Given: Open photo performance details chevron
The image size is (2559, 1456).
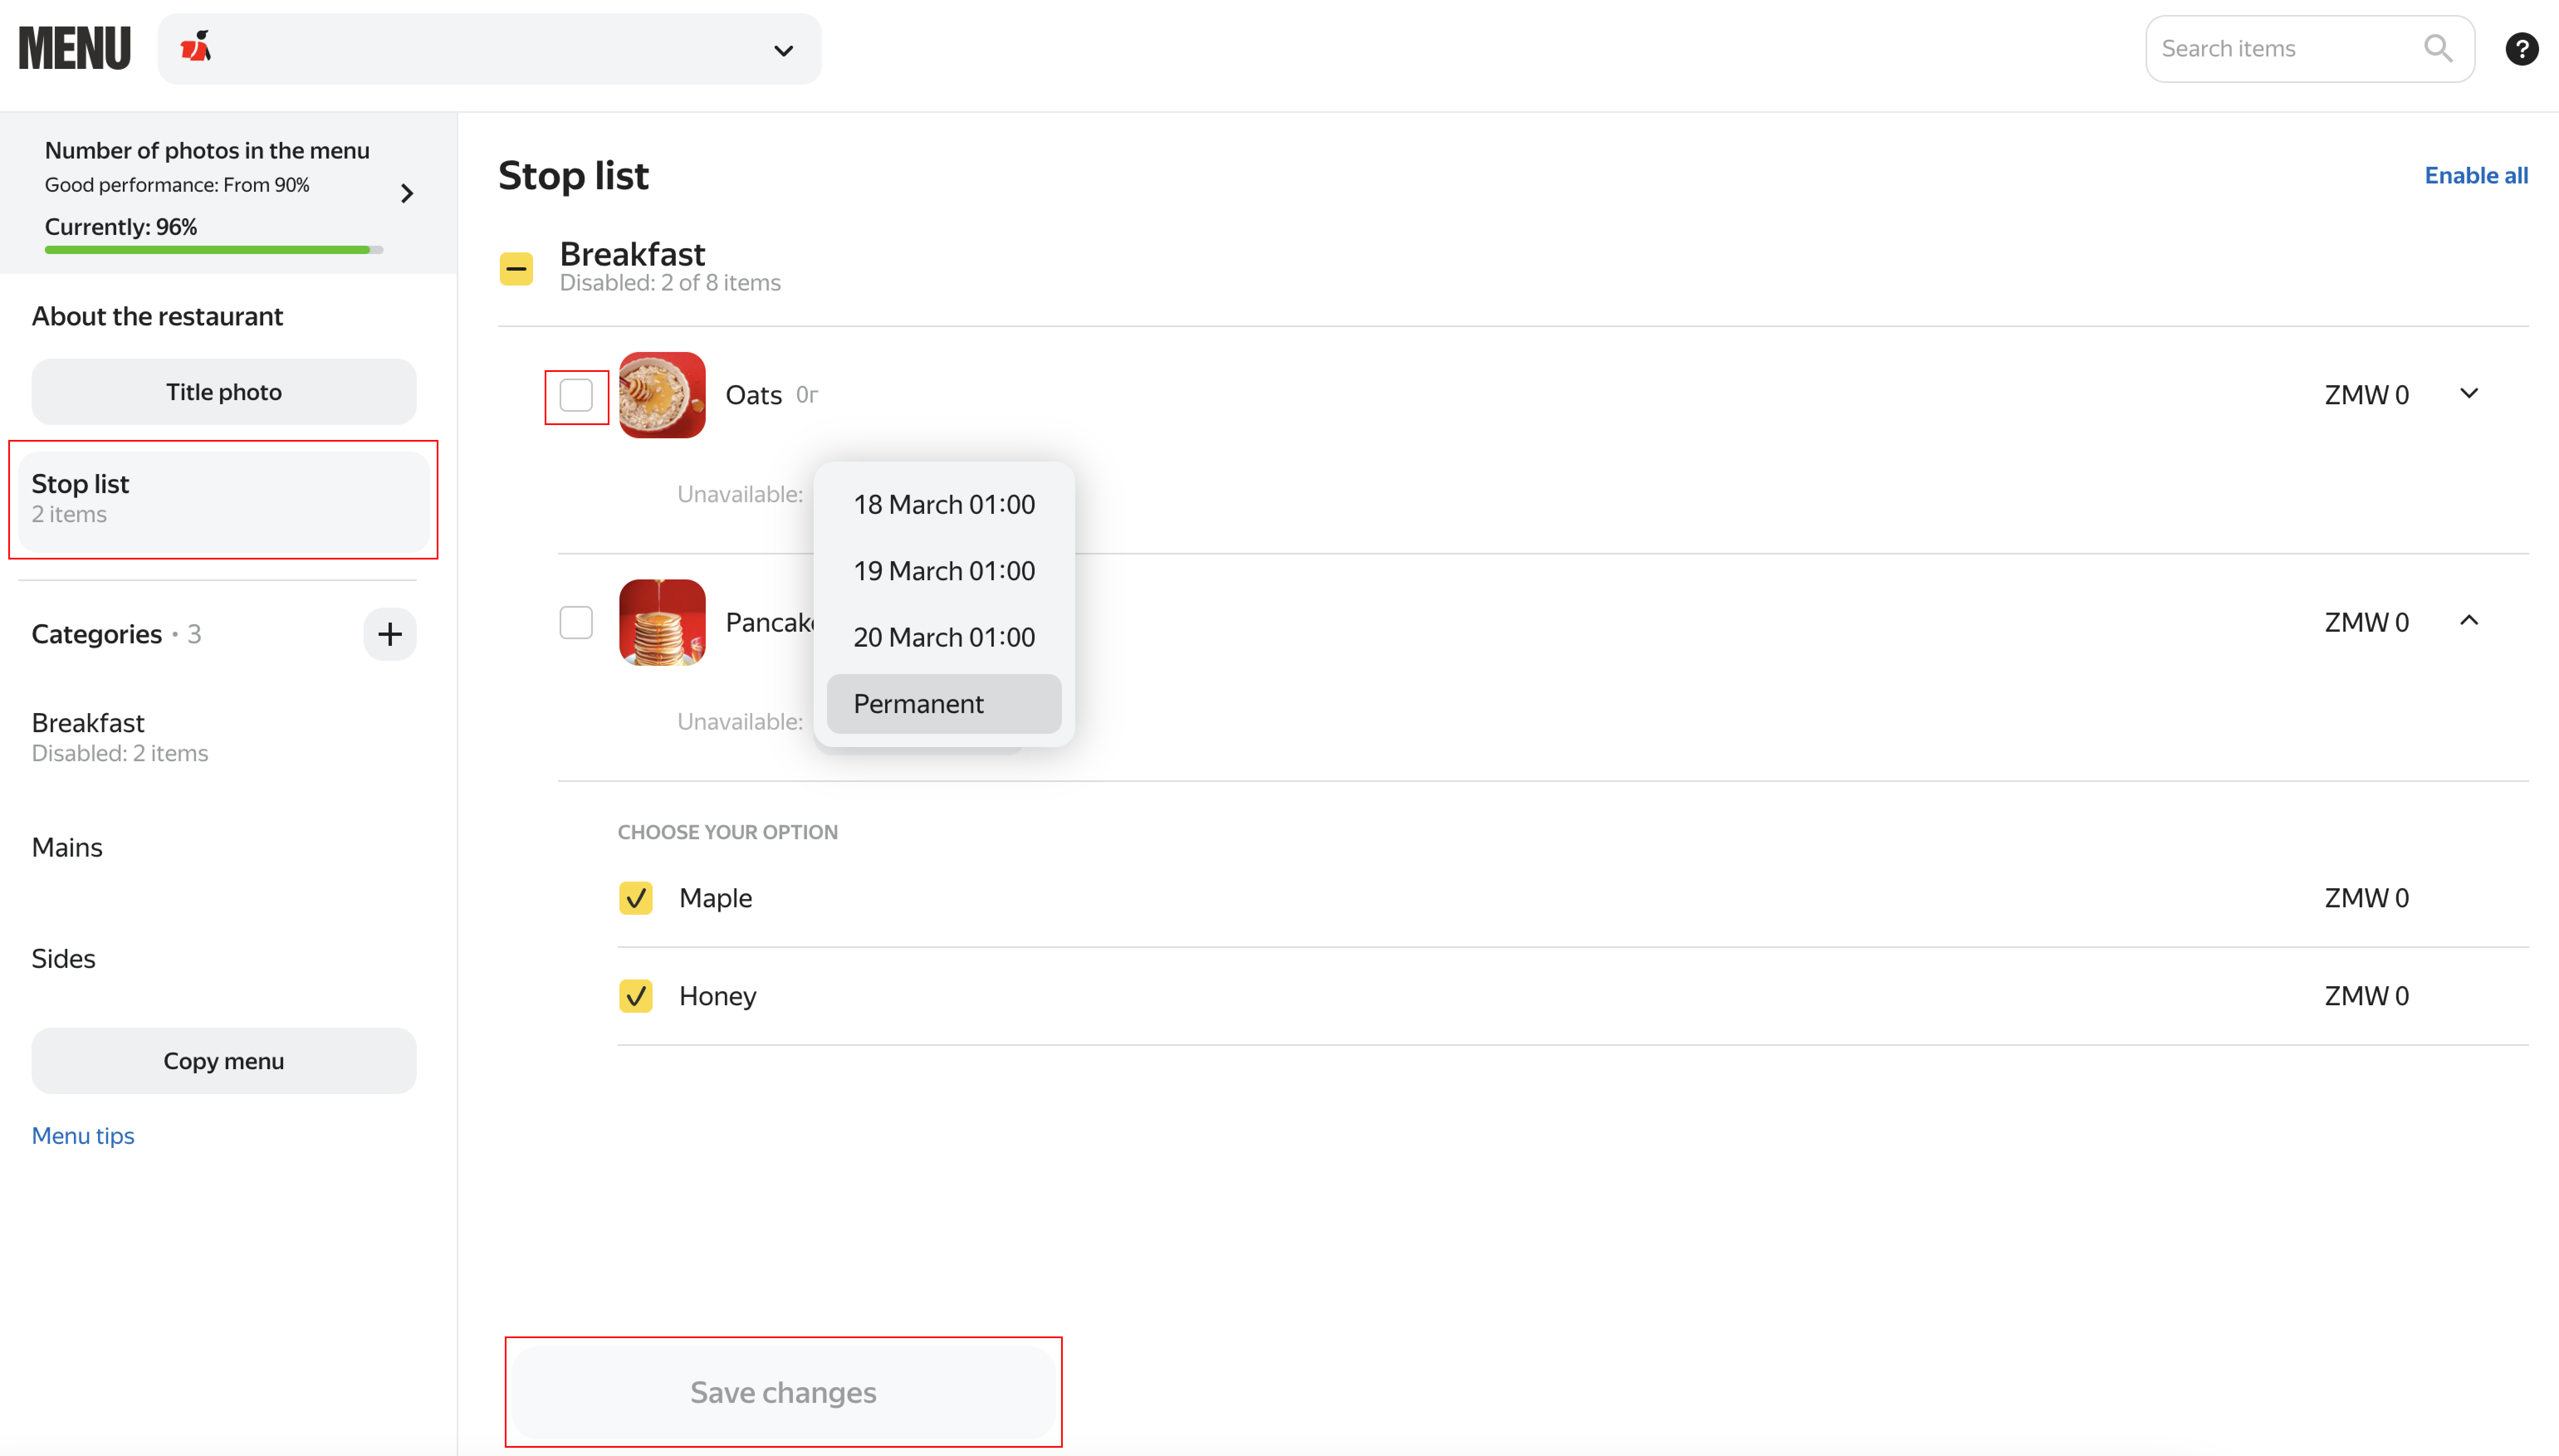Looking at the screenshot, I should click(x=407, y=193).
